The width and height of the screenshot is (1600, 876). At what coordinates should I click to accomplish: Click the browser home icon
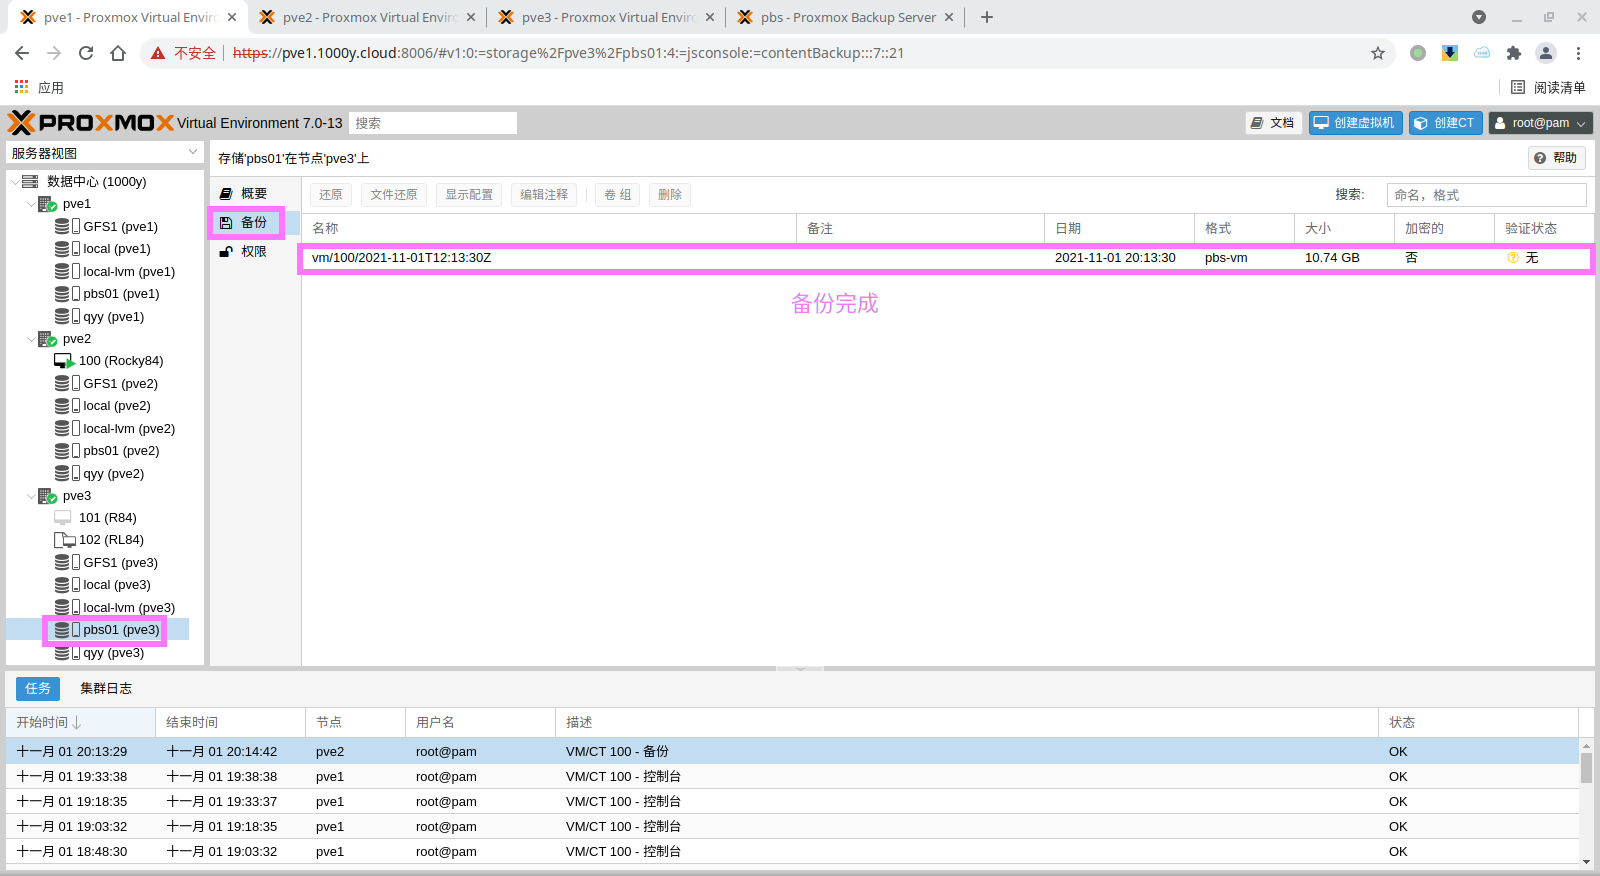pos(118,53)
